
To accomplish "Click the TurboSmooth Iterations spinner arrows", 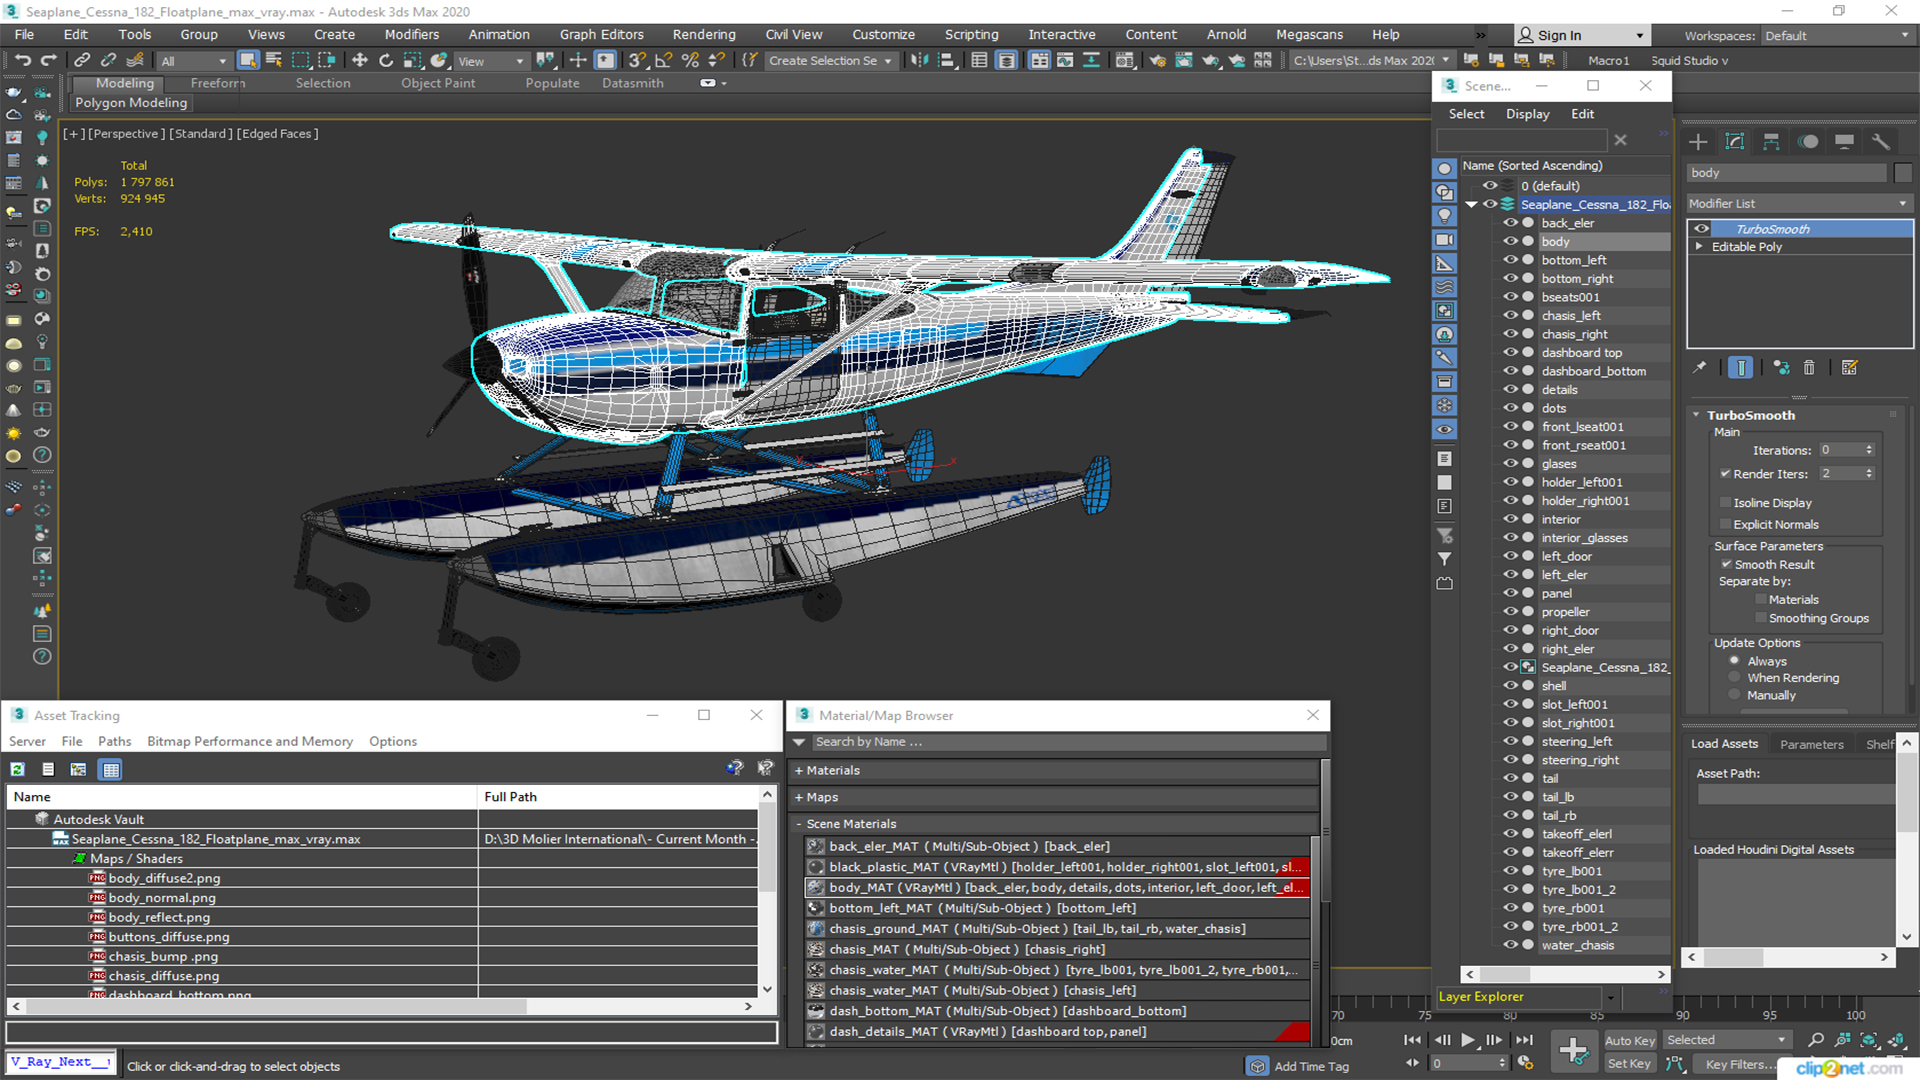I will [1869, 451].
